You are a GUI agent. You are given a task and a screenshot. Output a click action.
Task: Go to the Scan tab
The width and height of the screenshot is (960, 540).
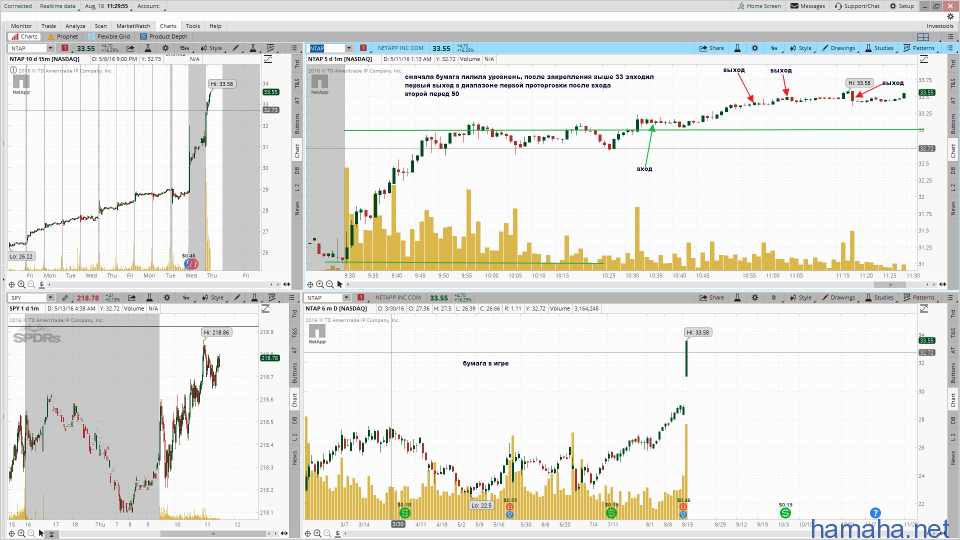pos(101,26)
